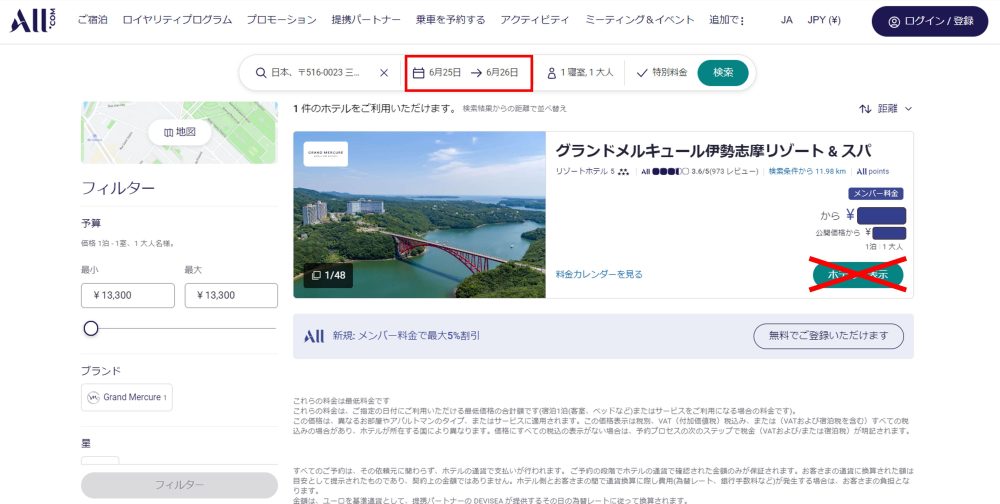The image size is (1000, 504).
Task: Click the メンバー料金 badge
Action: pyautogui.click(x=876, y=193)
